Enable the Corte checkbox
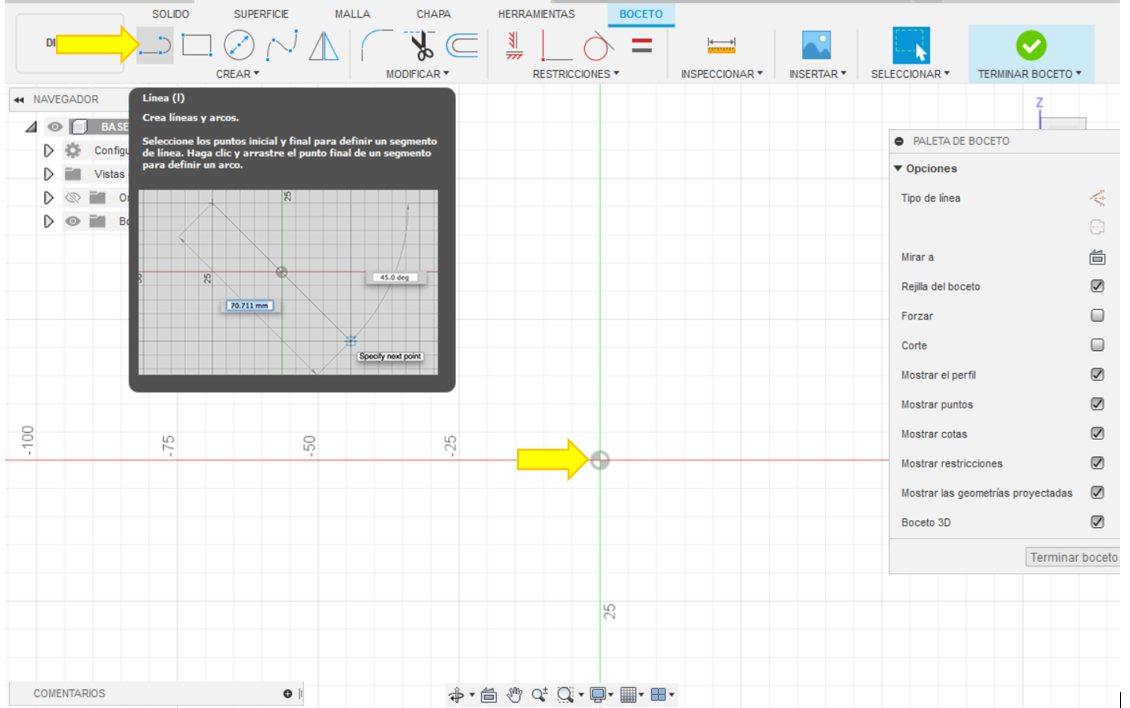Image resolution: width=1130 pixels, height=708 pixels. click(1097, 345)
